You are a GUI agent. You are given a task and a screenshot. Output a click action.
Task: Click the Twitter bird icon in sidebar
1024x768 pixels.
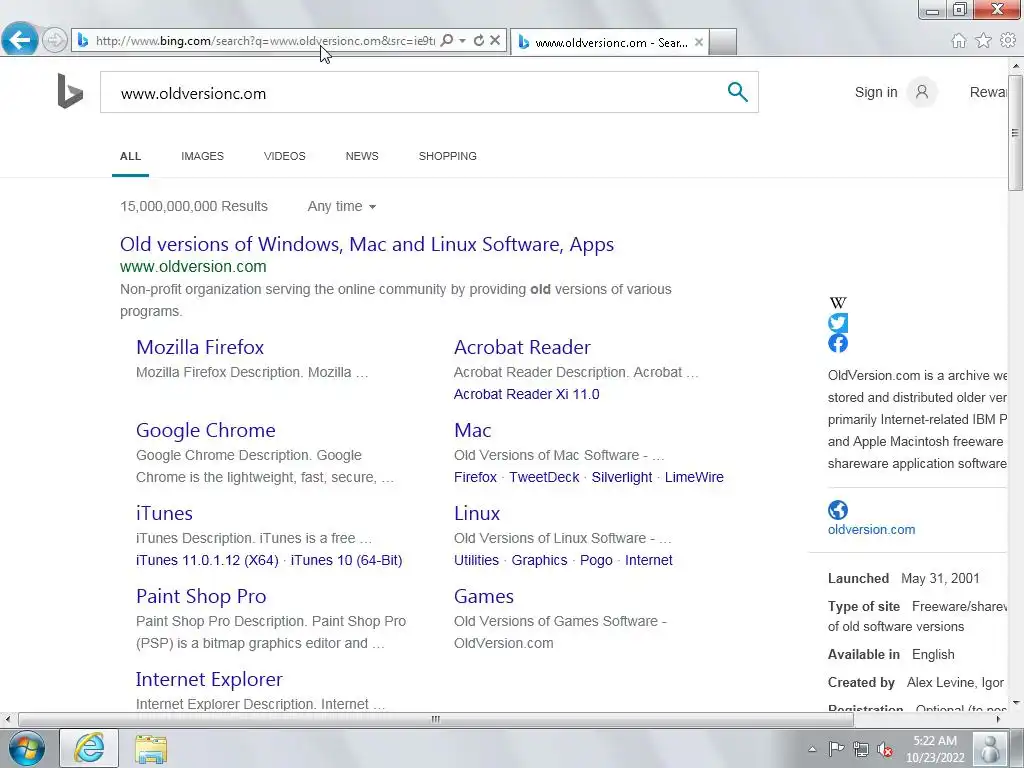point(838,323)
